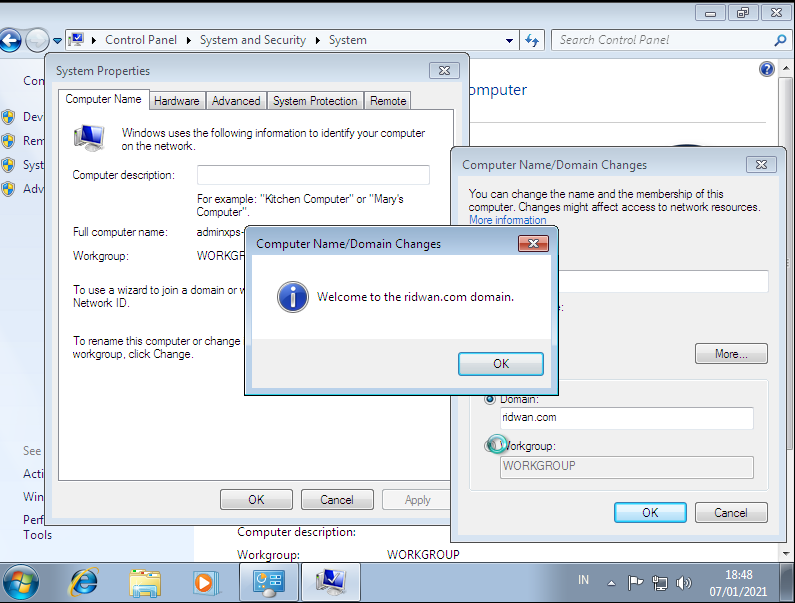This screenshot has height=603, width=795.
Task: Click Cancel in Computer Name/Domain Changes dialog
Action: click(731, 513)
